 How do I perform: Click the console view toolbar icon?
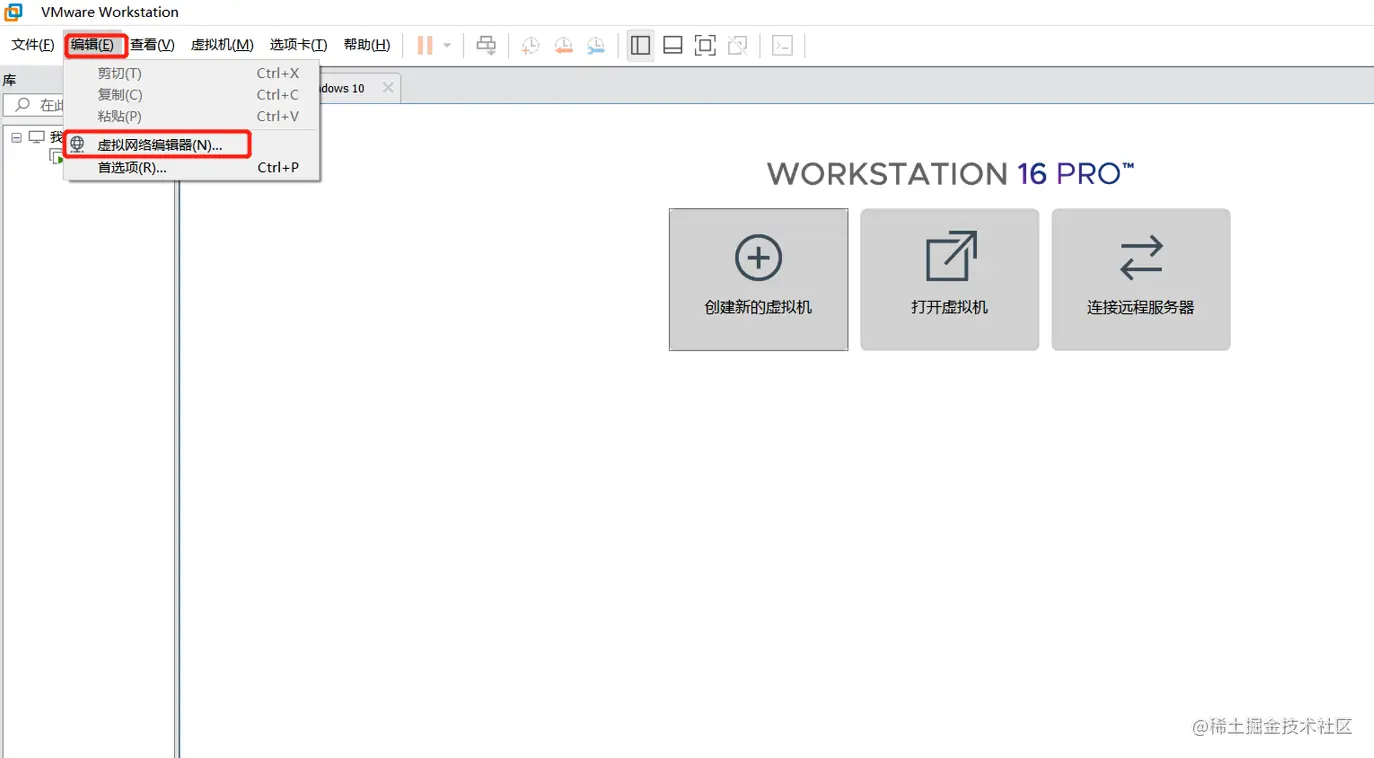point(783,45)
